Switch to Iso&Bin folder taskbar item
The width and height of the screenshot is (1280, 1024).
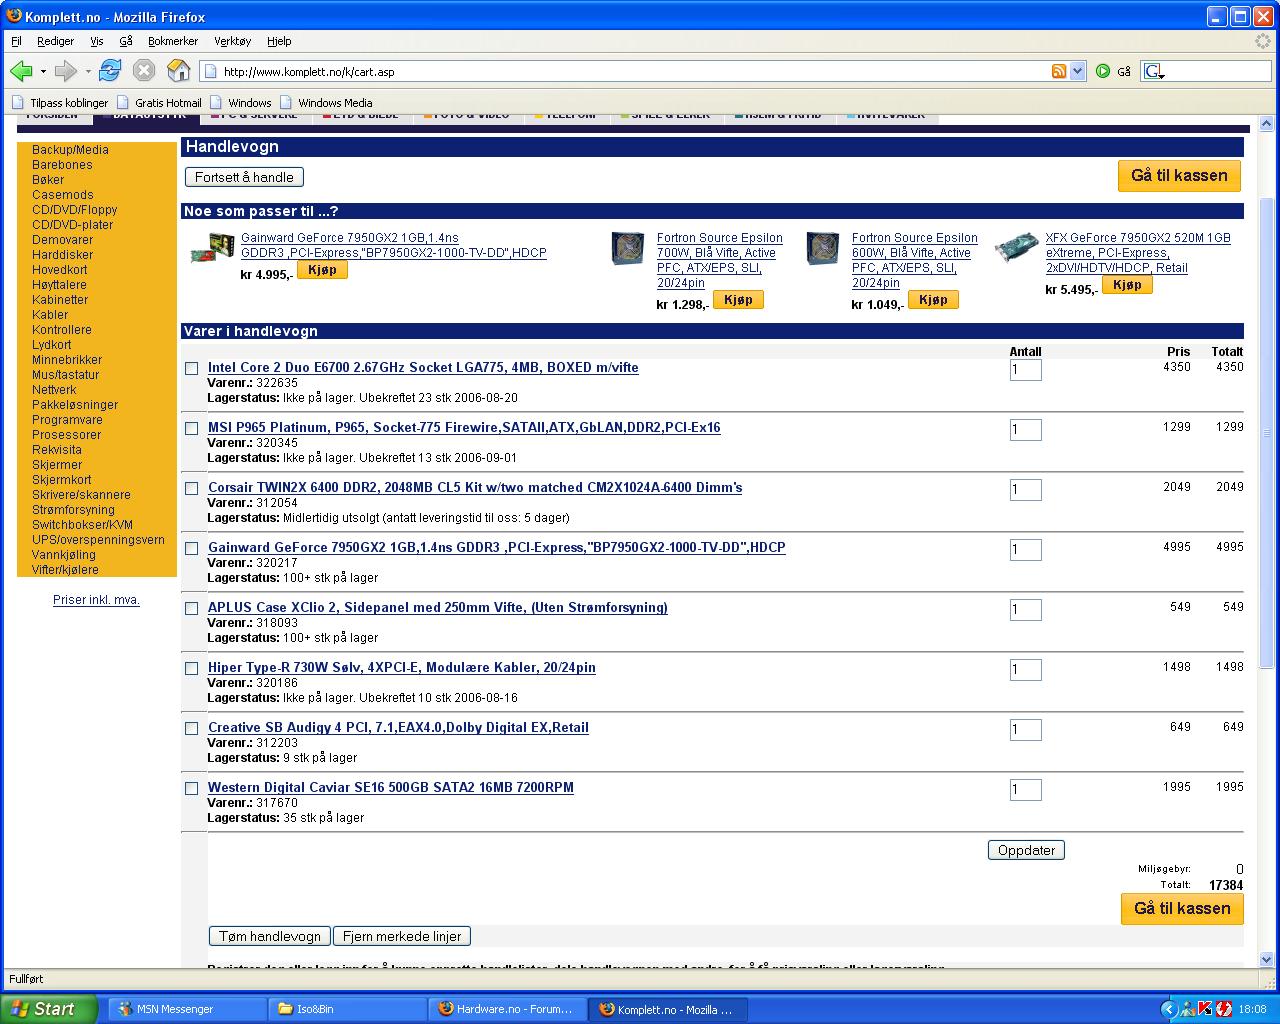pyautogui.click(x=347, y=1009)
